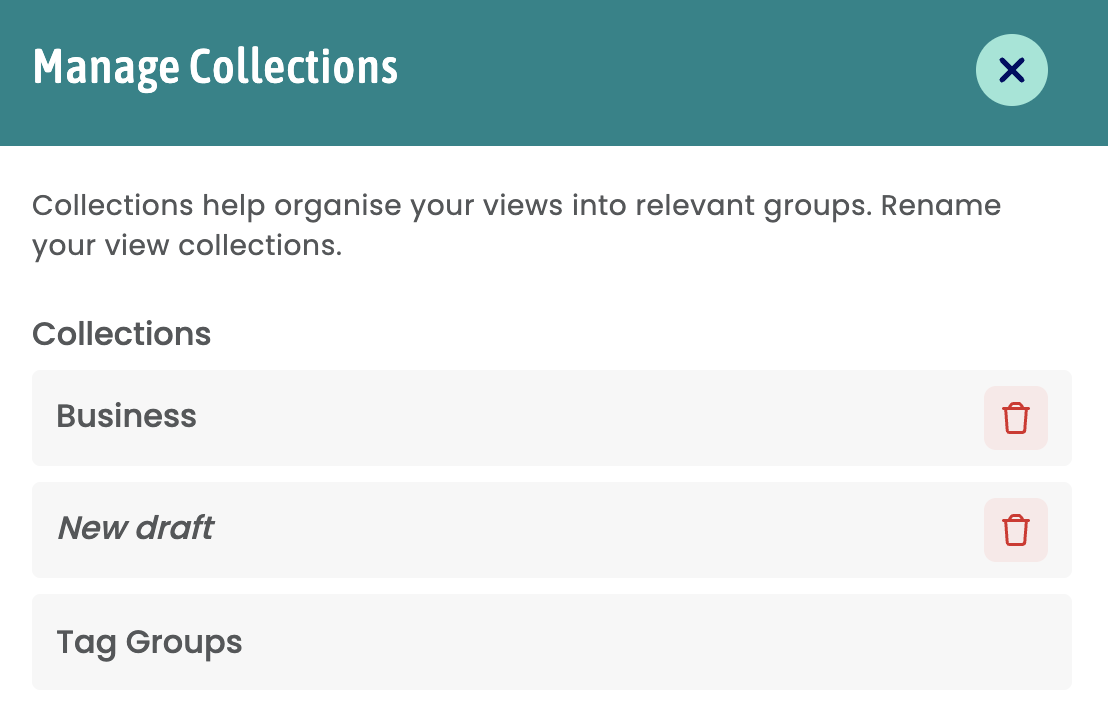Click the words New draft
This screenshot has height=724, width=1108.
point(136,528)
